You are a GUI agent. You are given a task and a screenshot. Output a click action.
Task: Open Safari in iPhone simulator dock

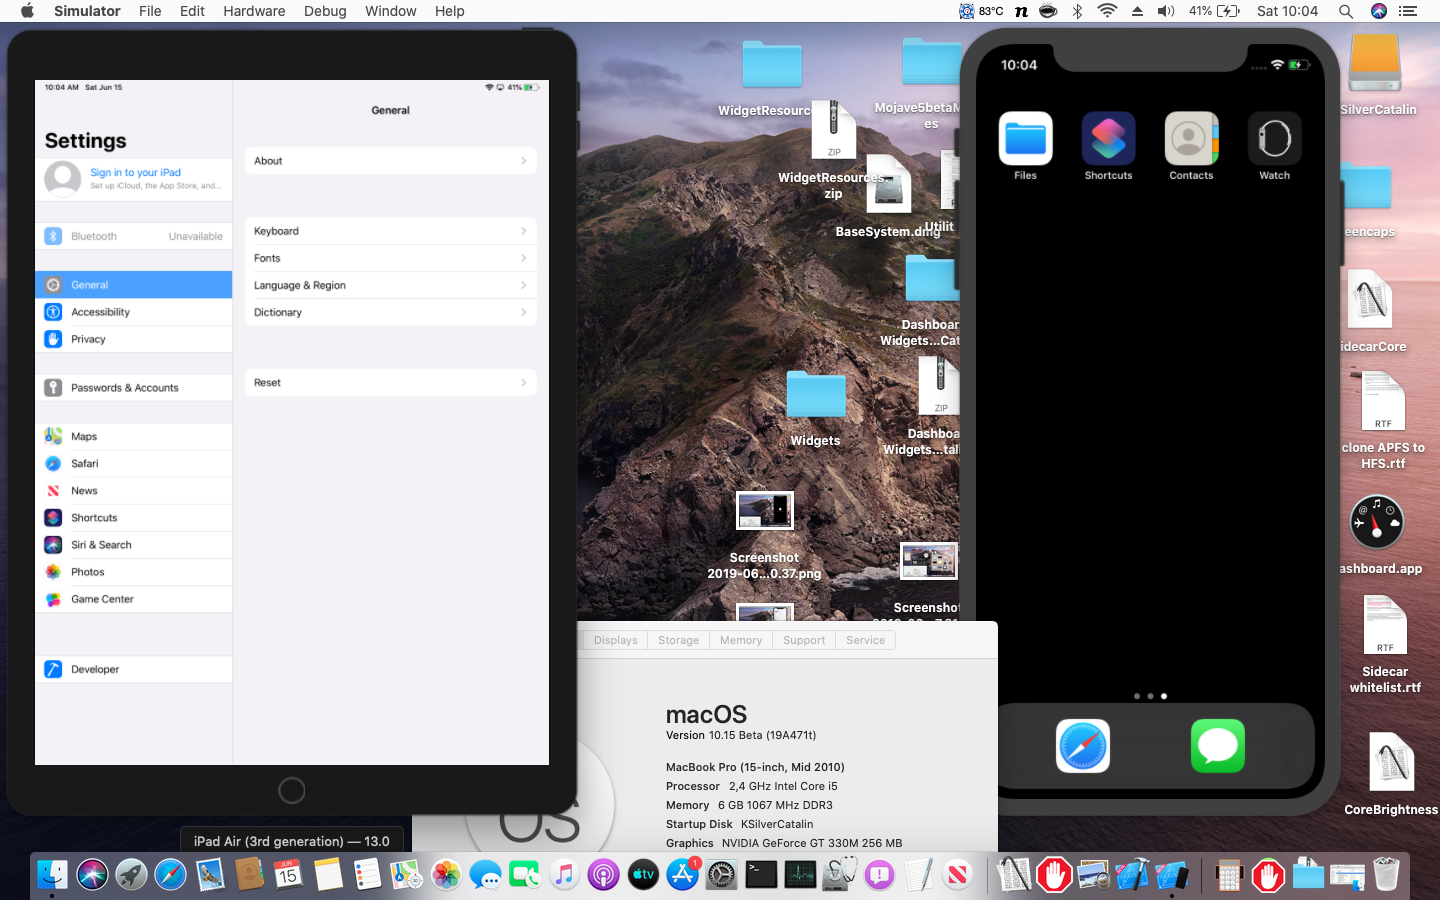[1083, 746]
